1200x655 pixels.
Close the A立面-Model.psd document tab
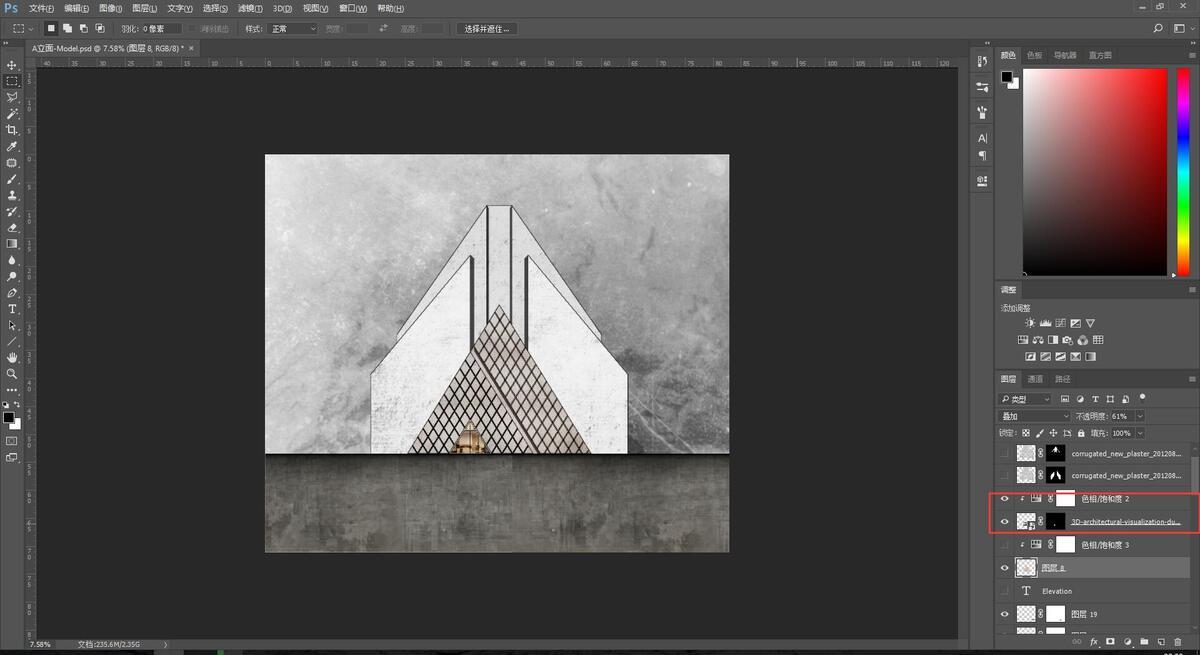(x=191, y=47)
